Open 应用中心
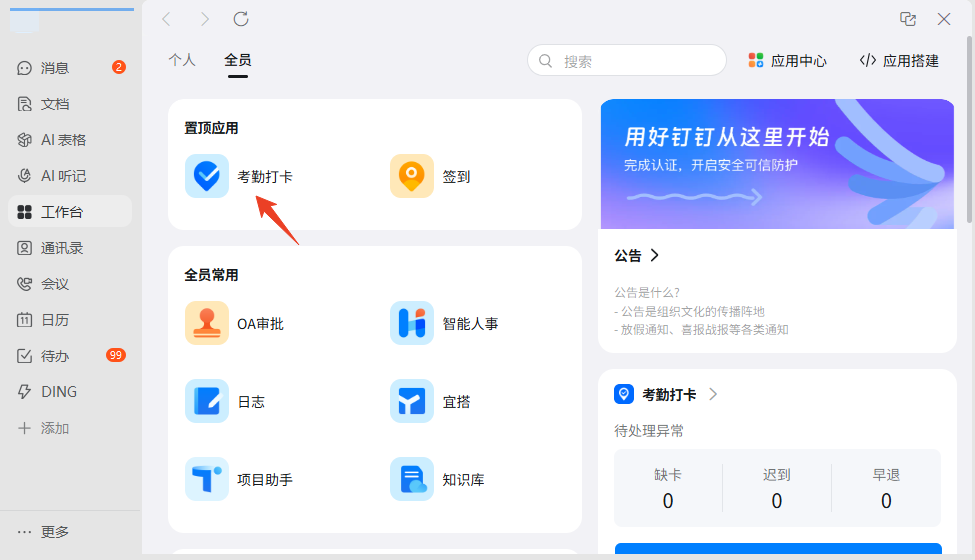Image resolution: width=975 pixels, height=560 pixels. click(787, 60)
